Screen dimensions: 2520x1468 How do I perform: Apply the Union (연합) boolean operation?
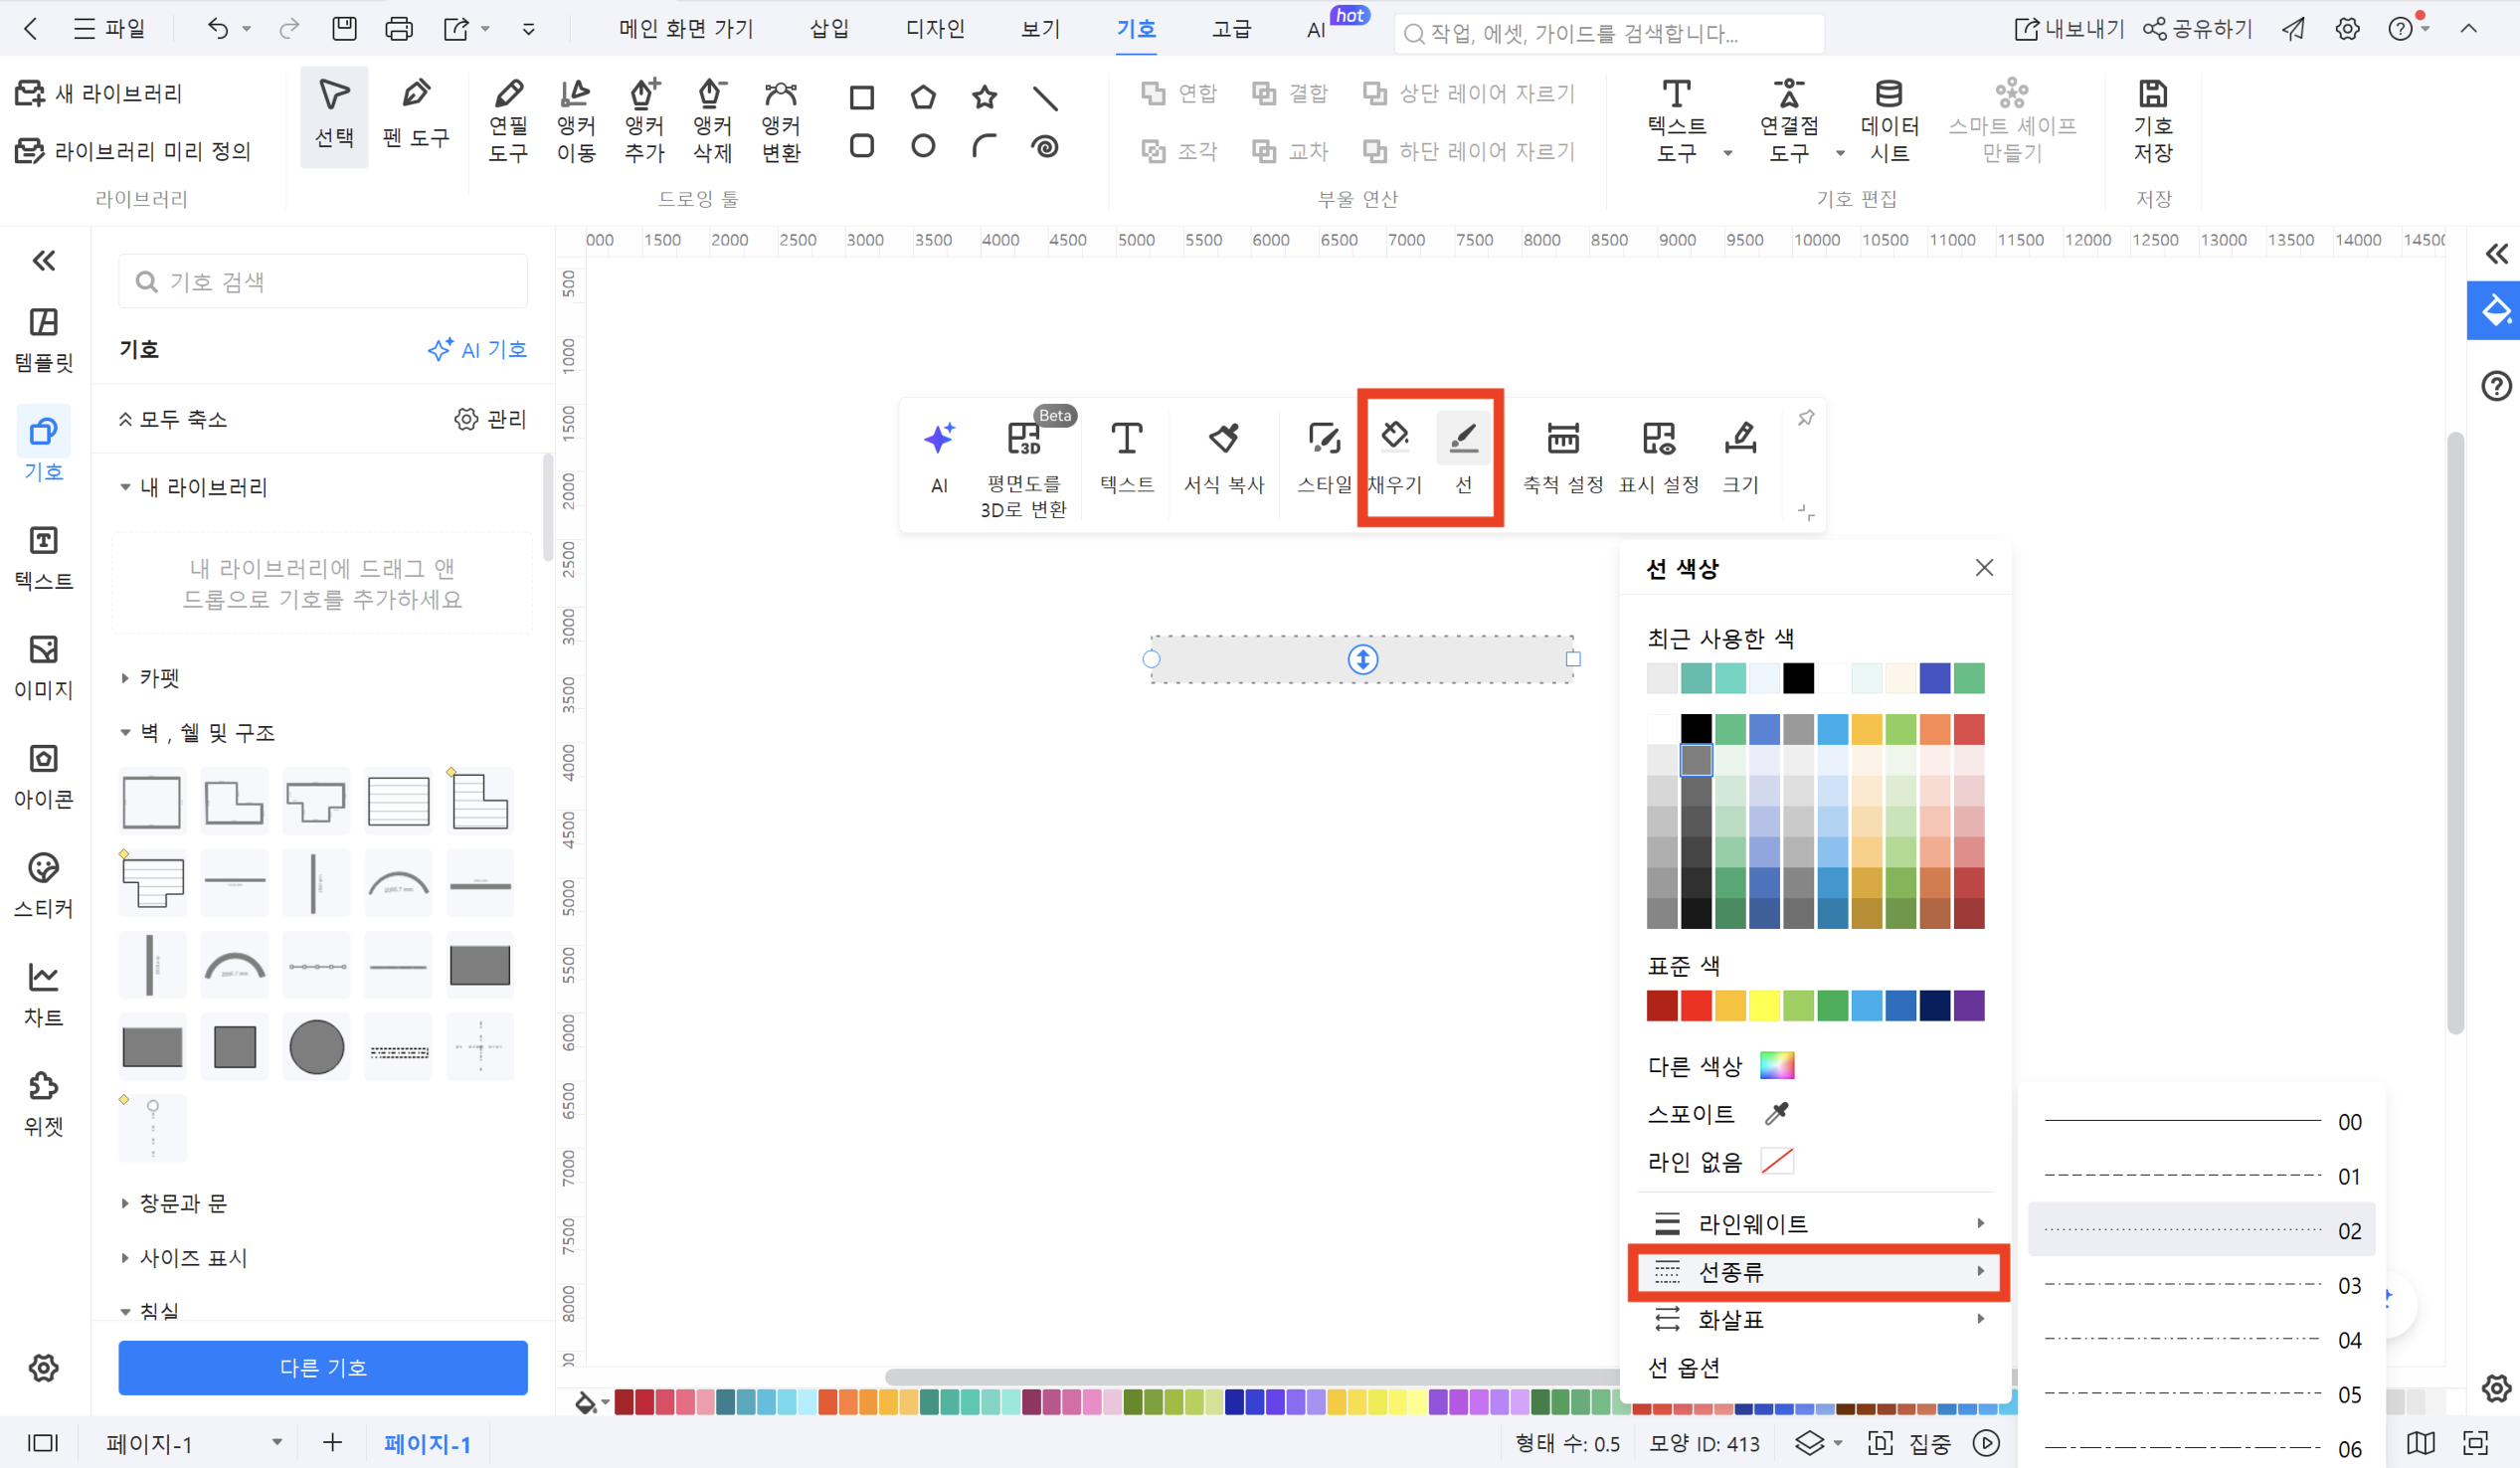click(x=1181, y=93)
